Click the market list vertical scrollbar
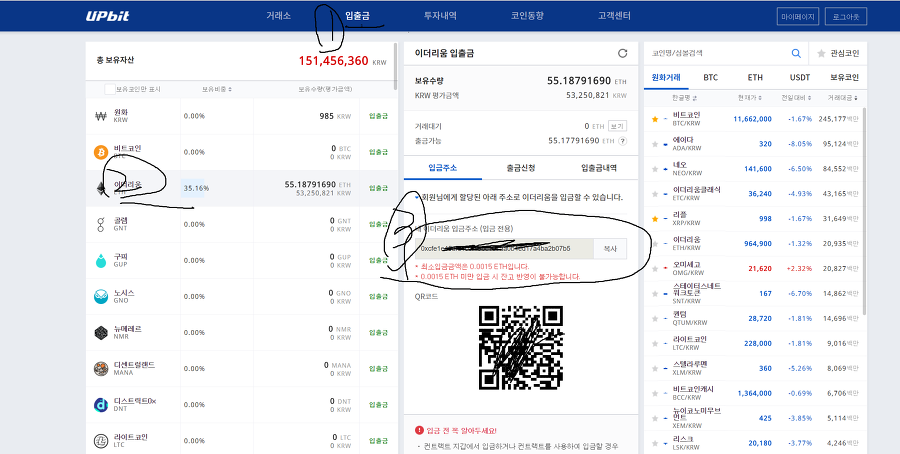The image size is (900, 454). (864, 212)
